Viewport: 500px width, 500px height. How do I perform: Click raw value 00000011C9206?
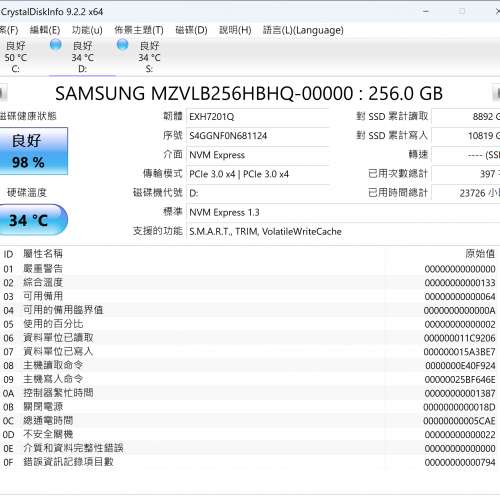coord(460,338)
